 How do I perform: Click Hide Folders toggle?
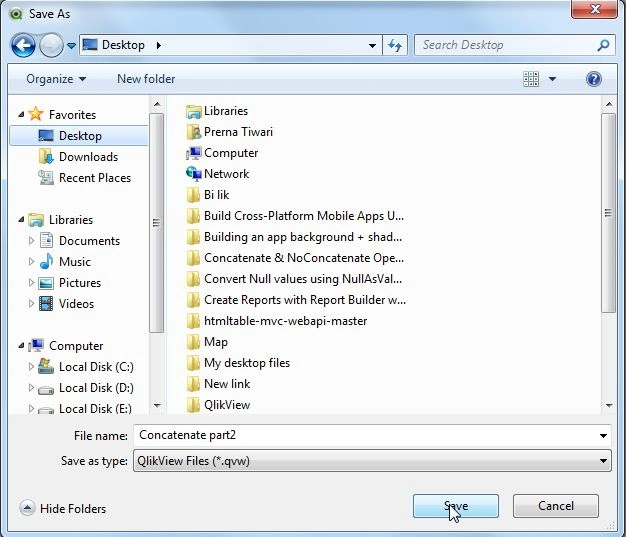(63, 509)
